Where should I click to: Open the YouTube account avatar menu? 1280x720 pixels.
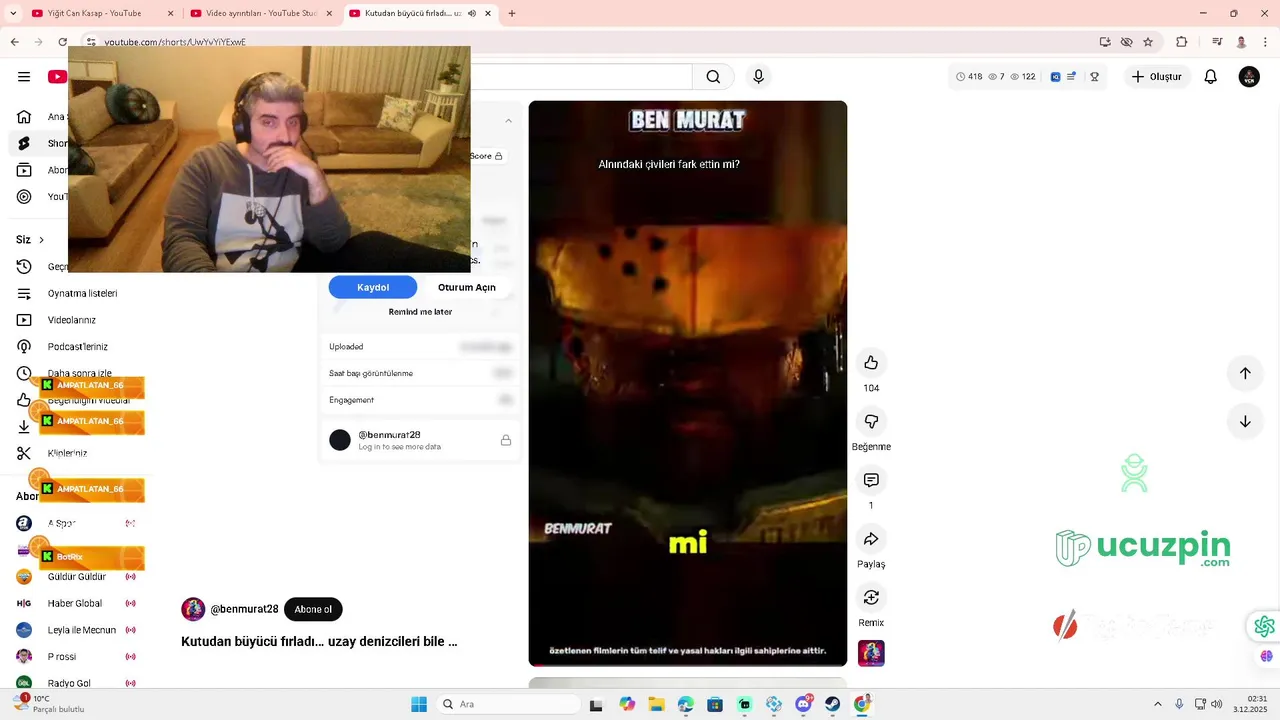pyautogui.click(x=1249, y=77)
